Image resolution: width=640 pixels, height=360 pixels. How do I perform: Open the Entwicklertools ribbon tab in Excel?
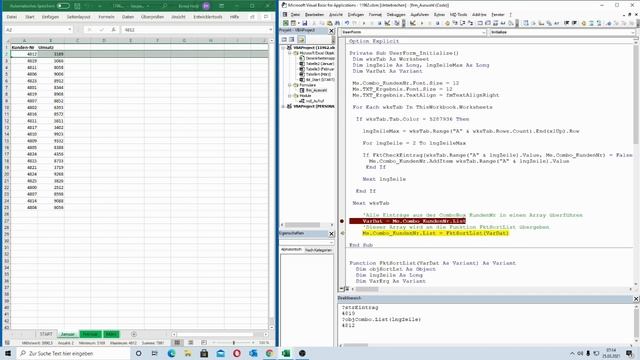click(x=208, y=17)
